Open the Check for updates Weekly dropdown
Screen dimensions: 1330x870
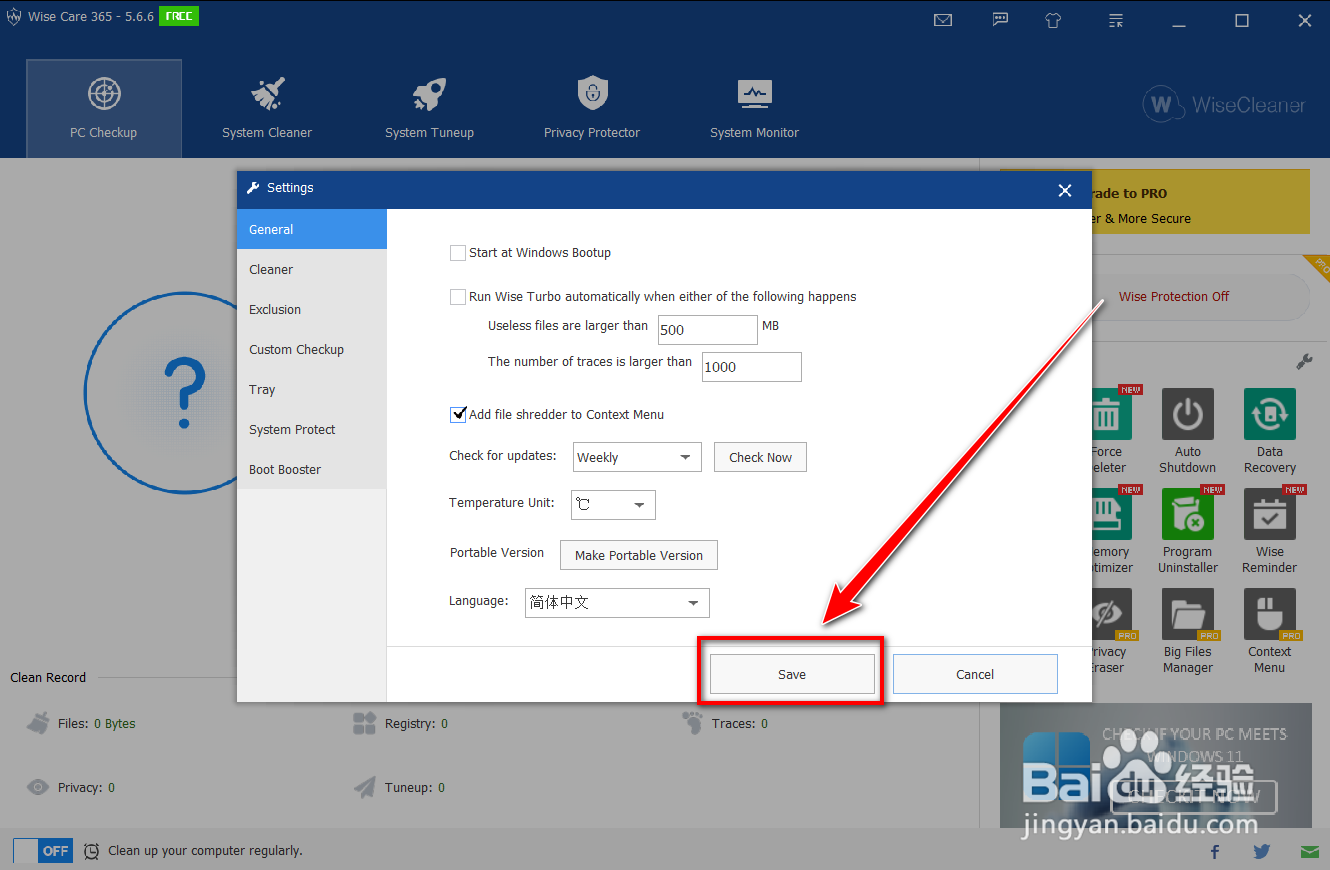pyautogui.click(x=638, y=457)
